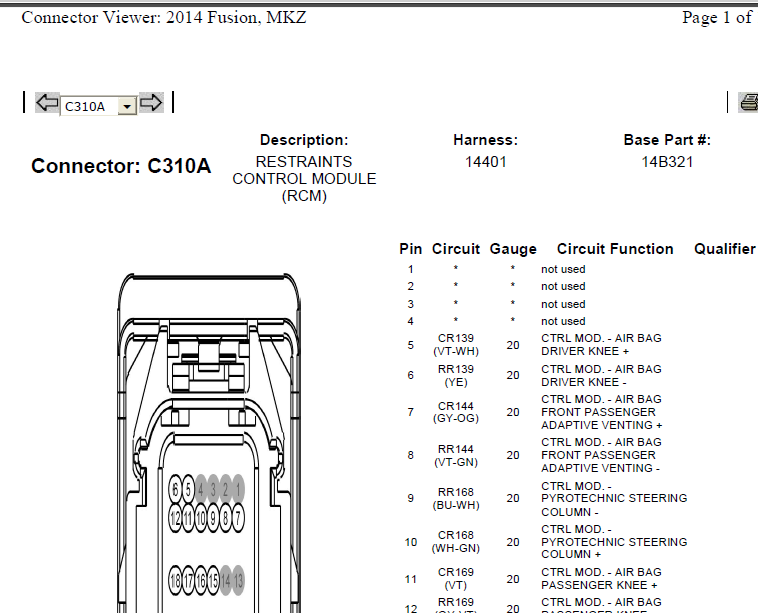Click the 'Description:' label
The height and width of the screenshot is (613, 758).
click(304, 140)
